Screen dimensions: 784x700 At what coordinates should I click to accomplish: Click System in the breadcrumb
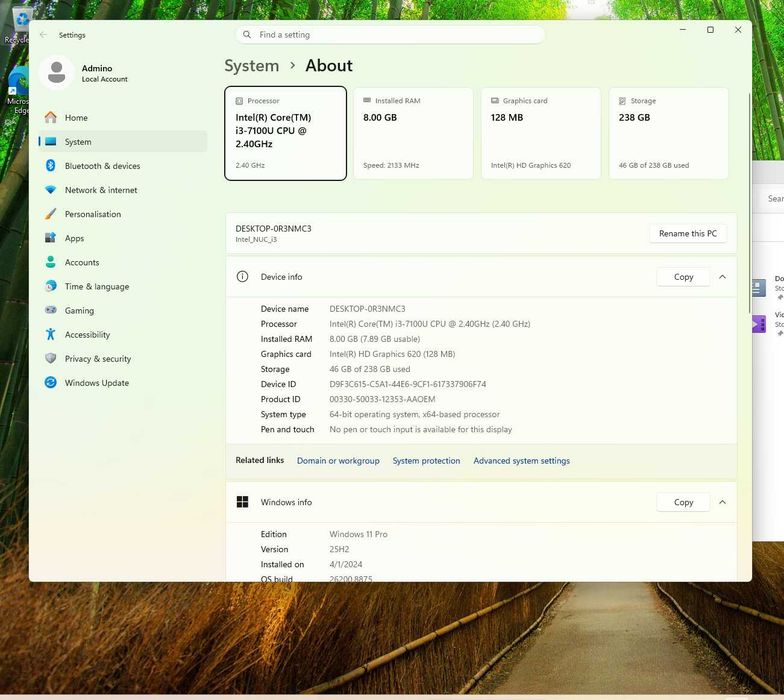pos(252,66)
